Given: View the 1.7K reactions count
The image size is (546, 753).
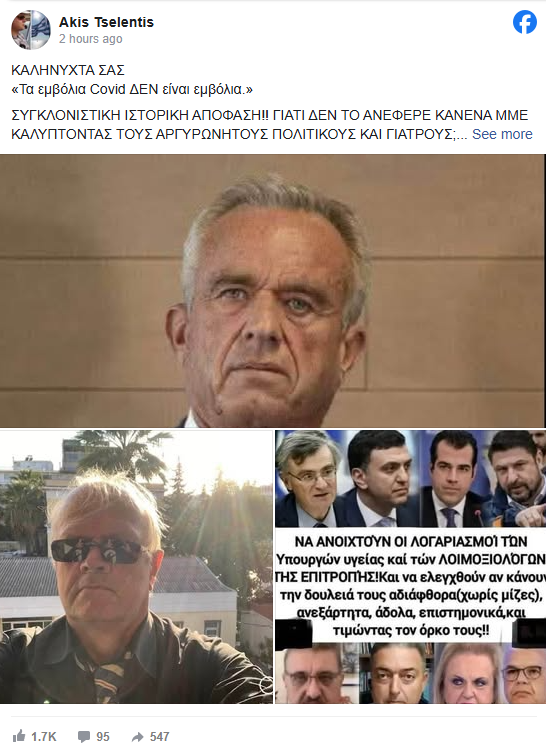Looking at the screenshot, I should click(44, 736).
